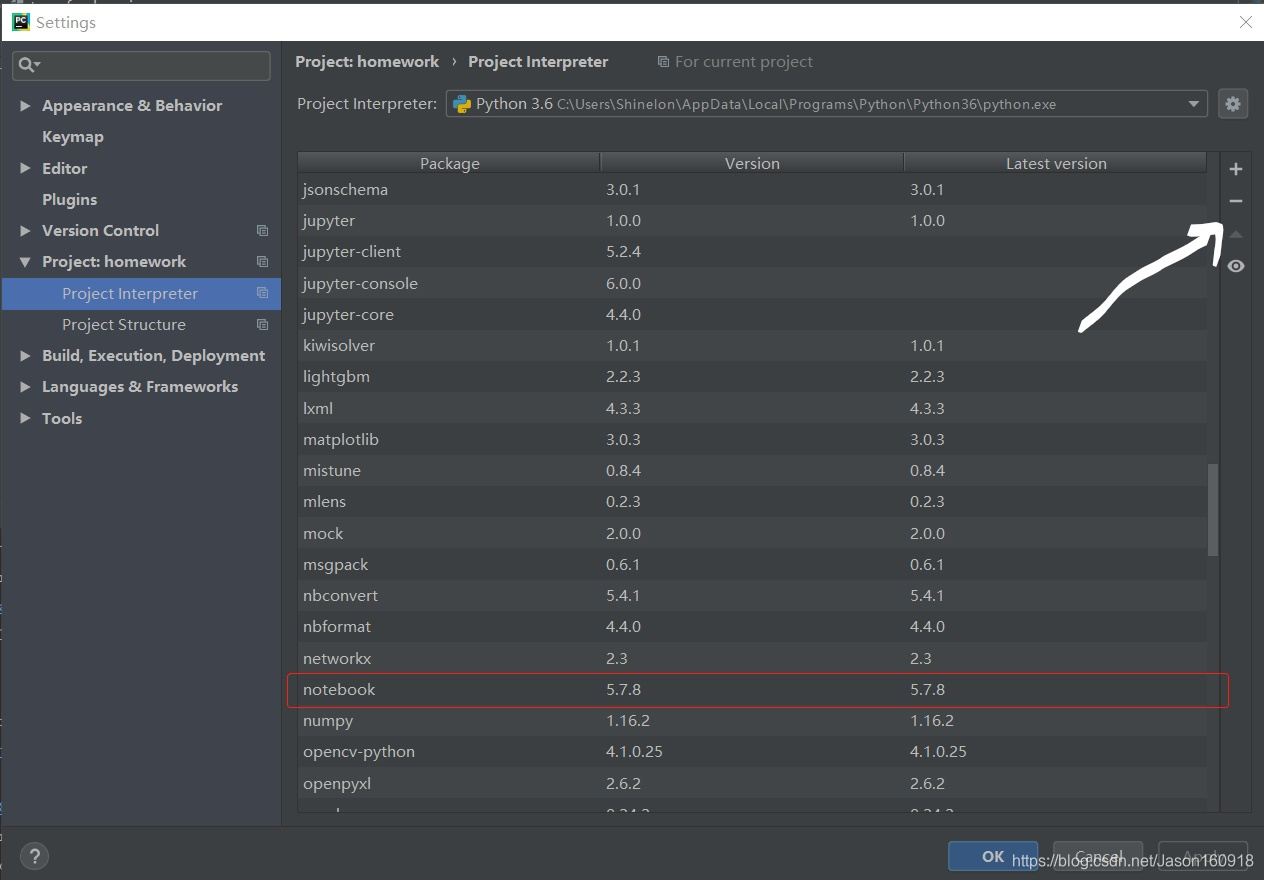Select the lightgbm package row

[752, 377]
